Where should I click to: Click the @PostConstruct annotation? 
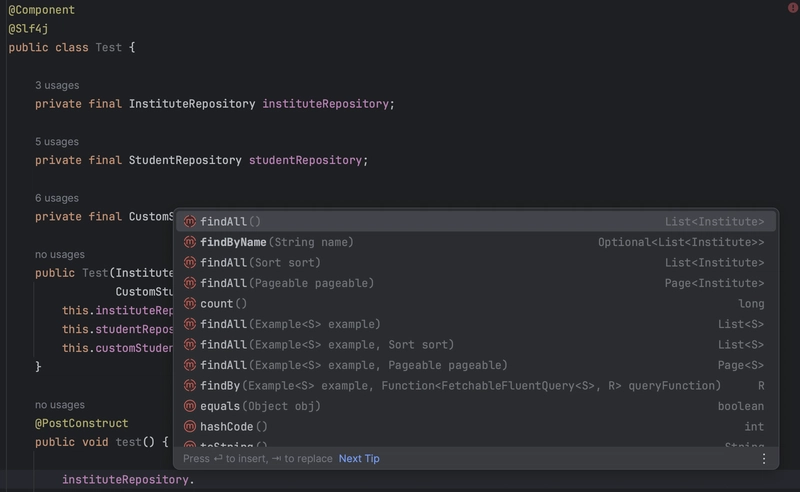(82, 423)
